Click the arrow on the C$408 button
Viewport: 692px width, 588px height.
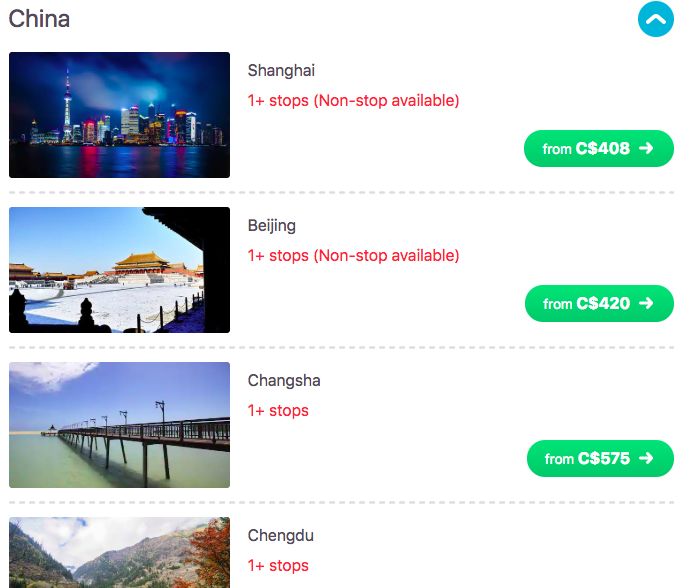tap(646, 149)
